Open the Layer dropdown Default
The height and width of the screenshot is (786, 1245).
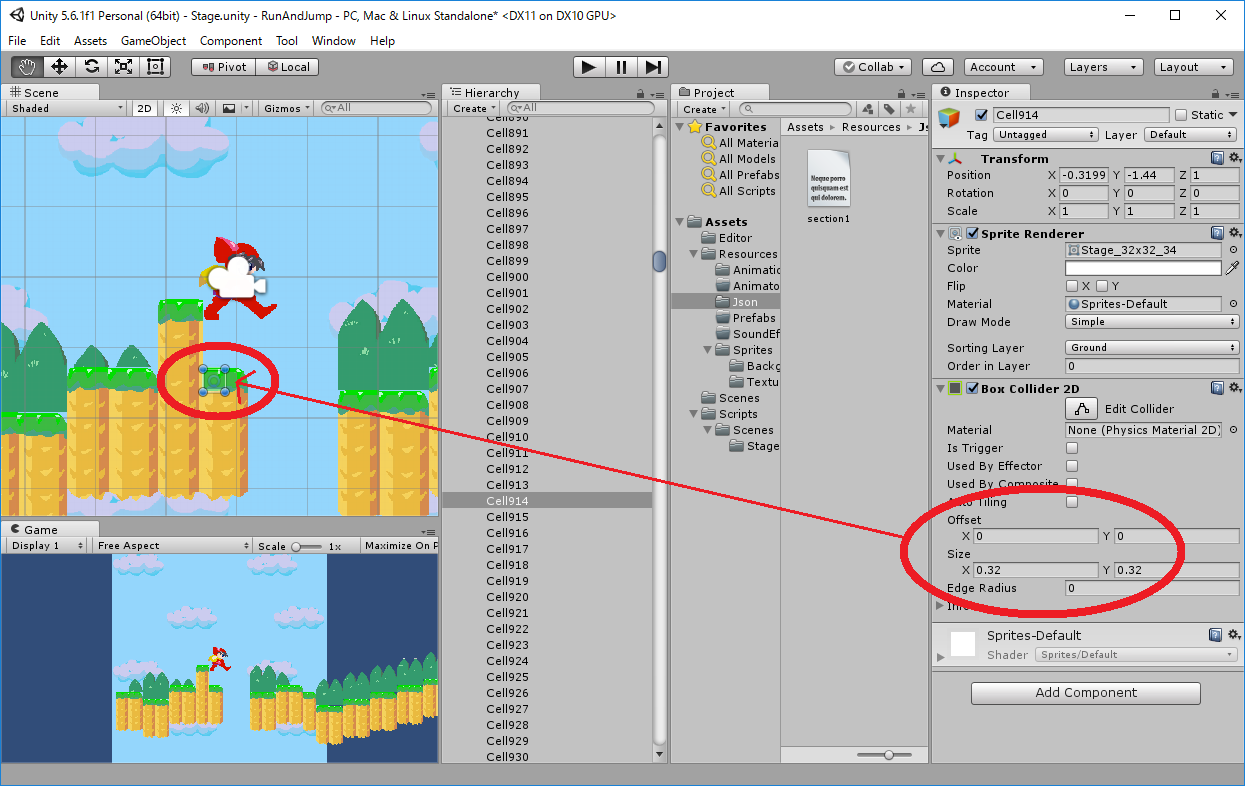coord(1192,134)
